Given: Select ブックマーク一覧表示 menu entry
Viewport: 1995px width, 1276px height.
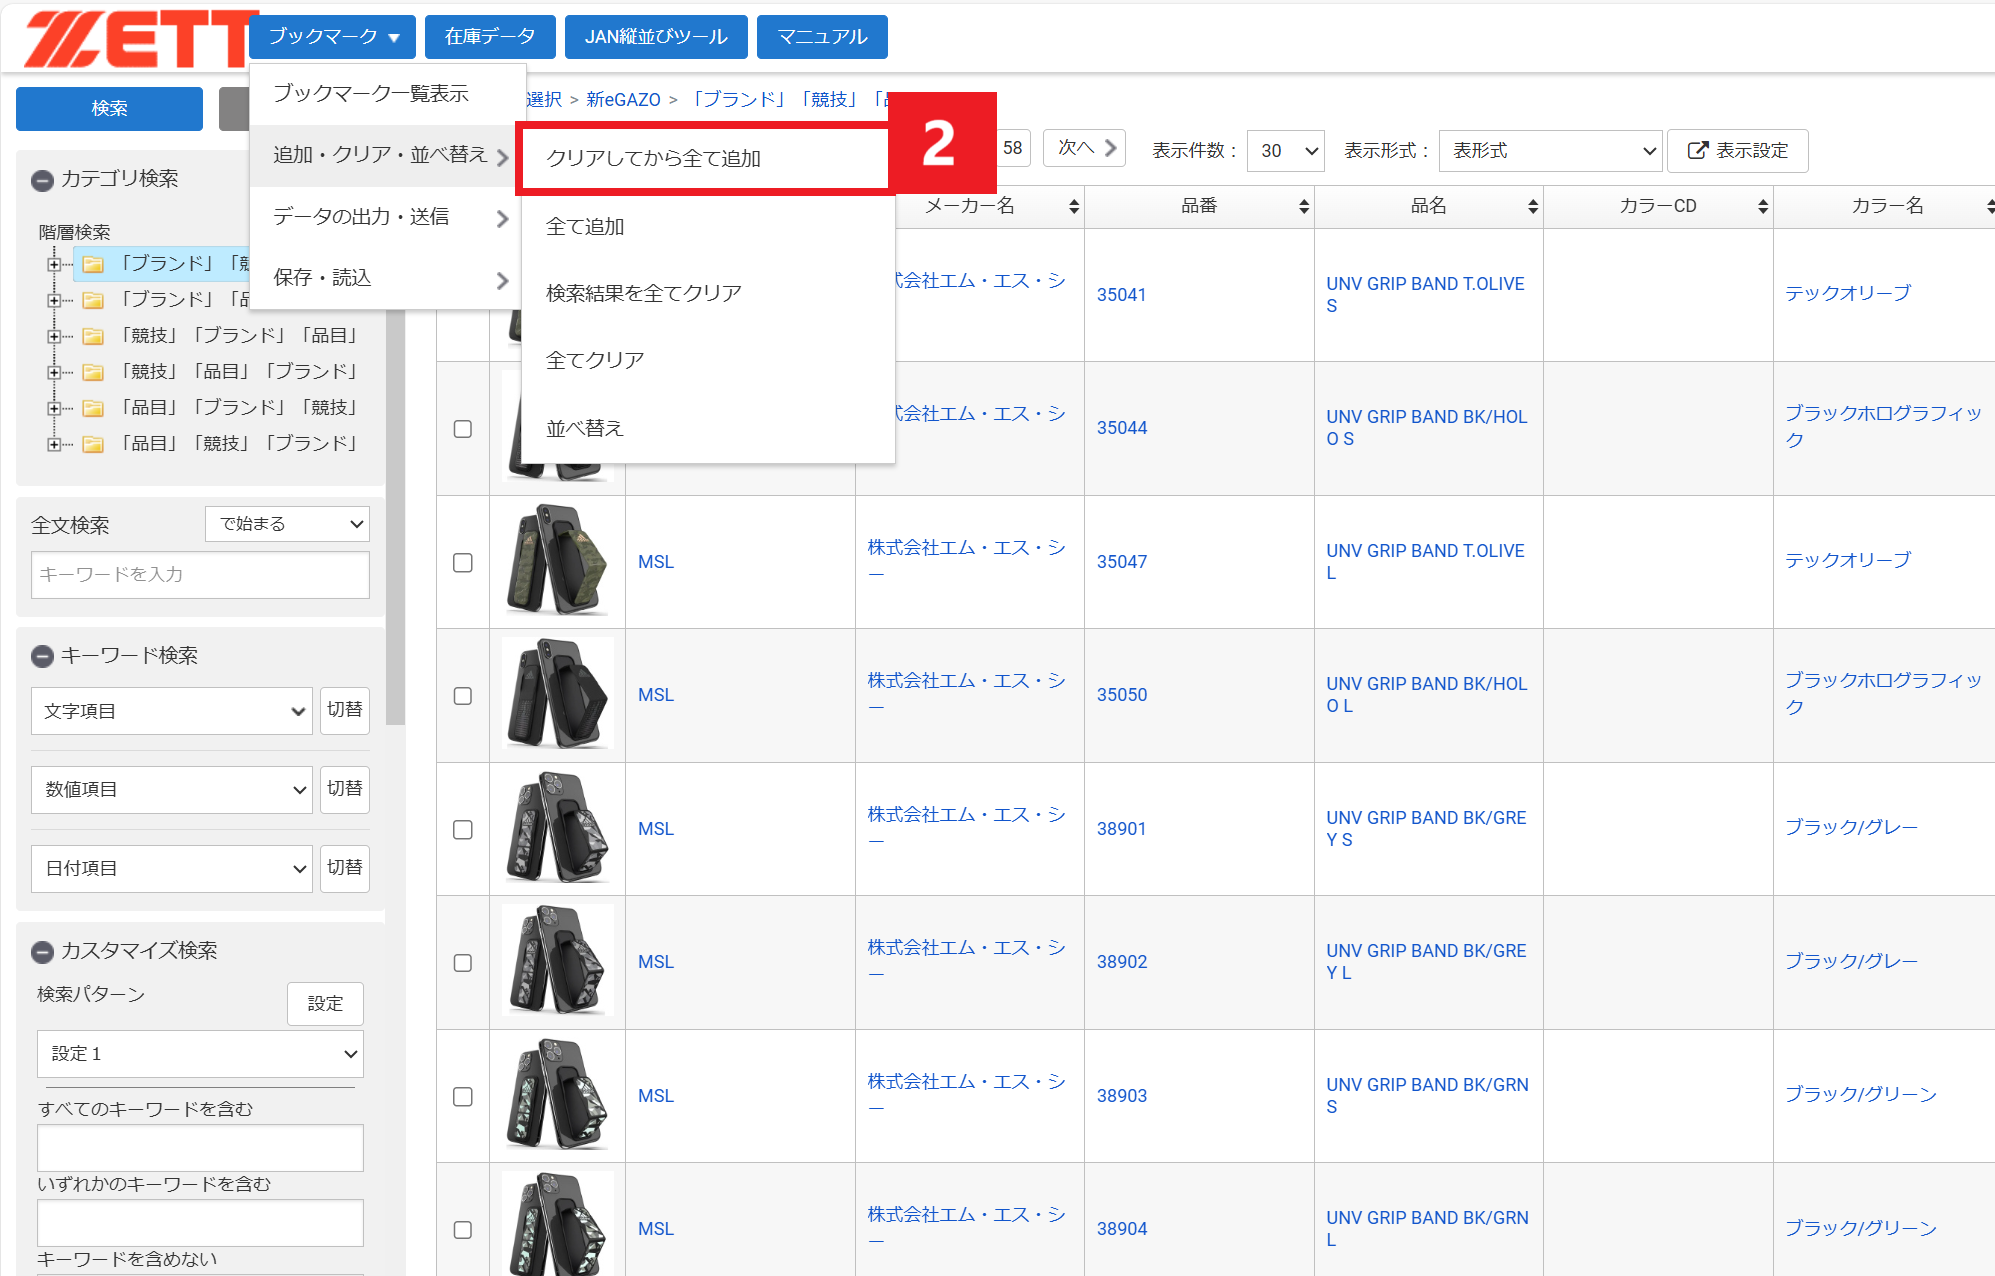Looking at the screenshot, I should pyautogui.click(x=388, y=94).
